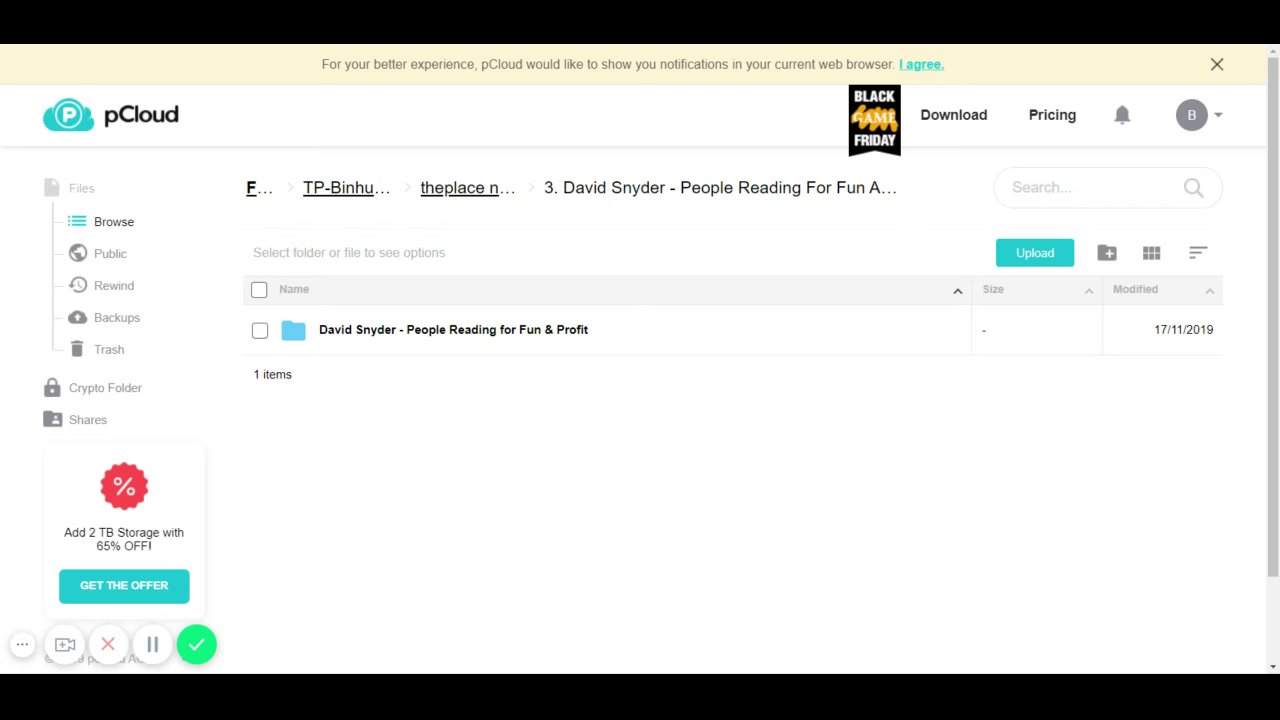Click the scrollbar down arrow
This screenshot has width=1280, height=720.
1273,666
